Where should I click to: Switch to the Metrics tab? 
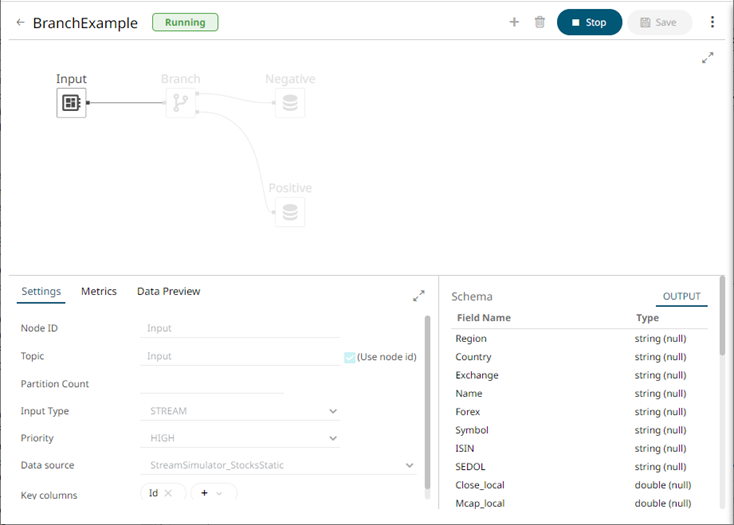(99, 291)
